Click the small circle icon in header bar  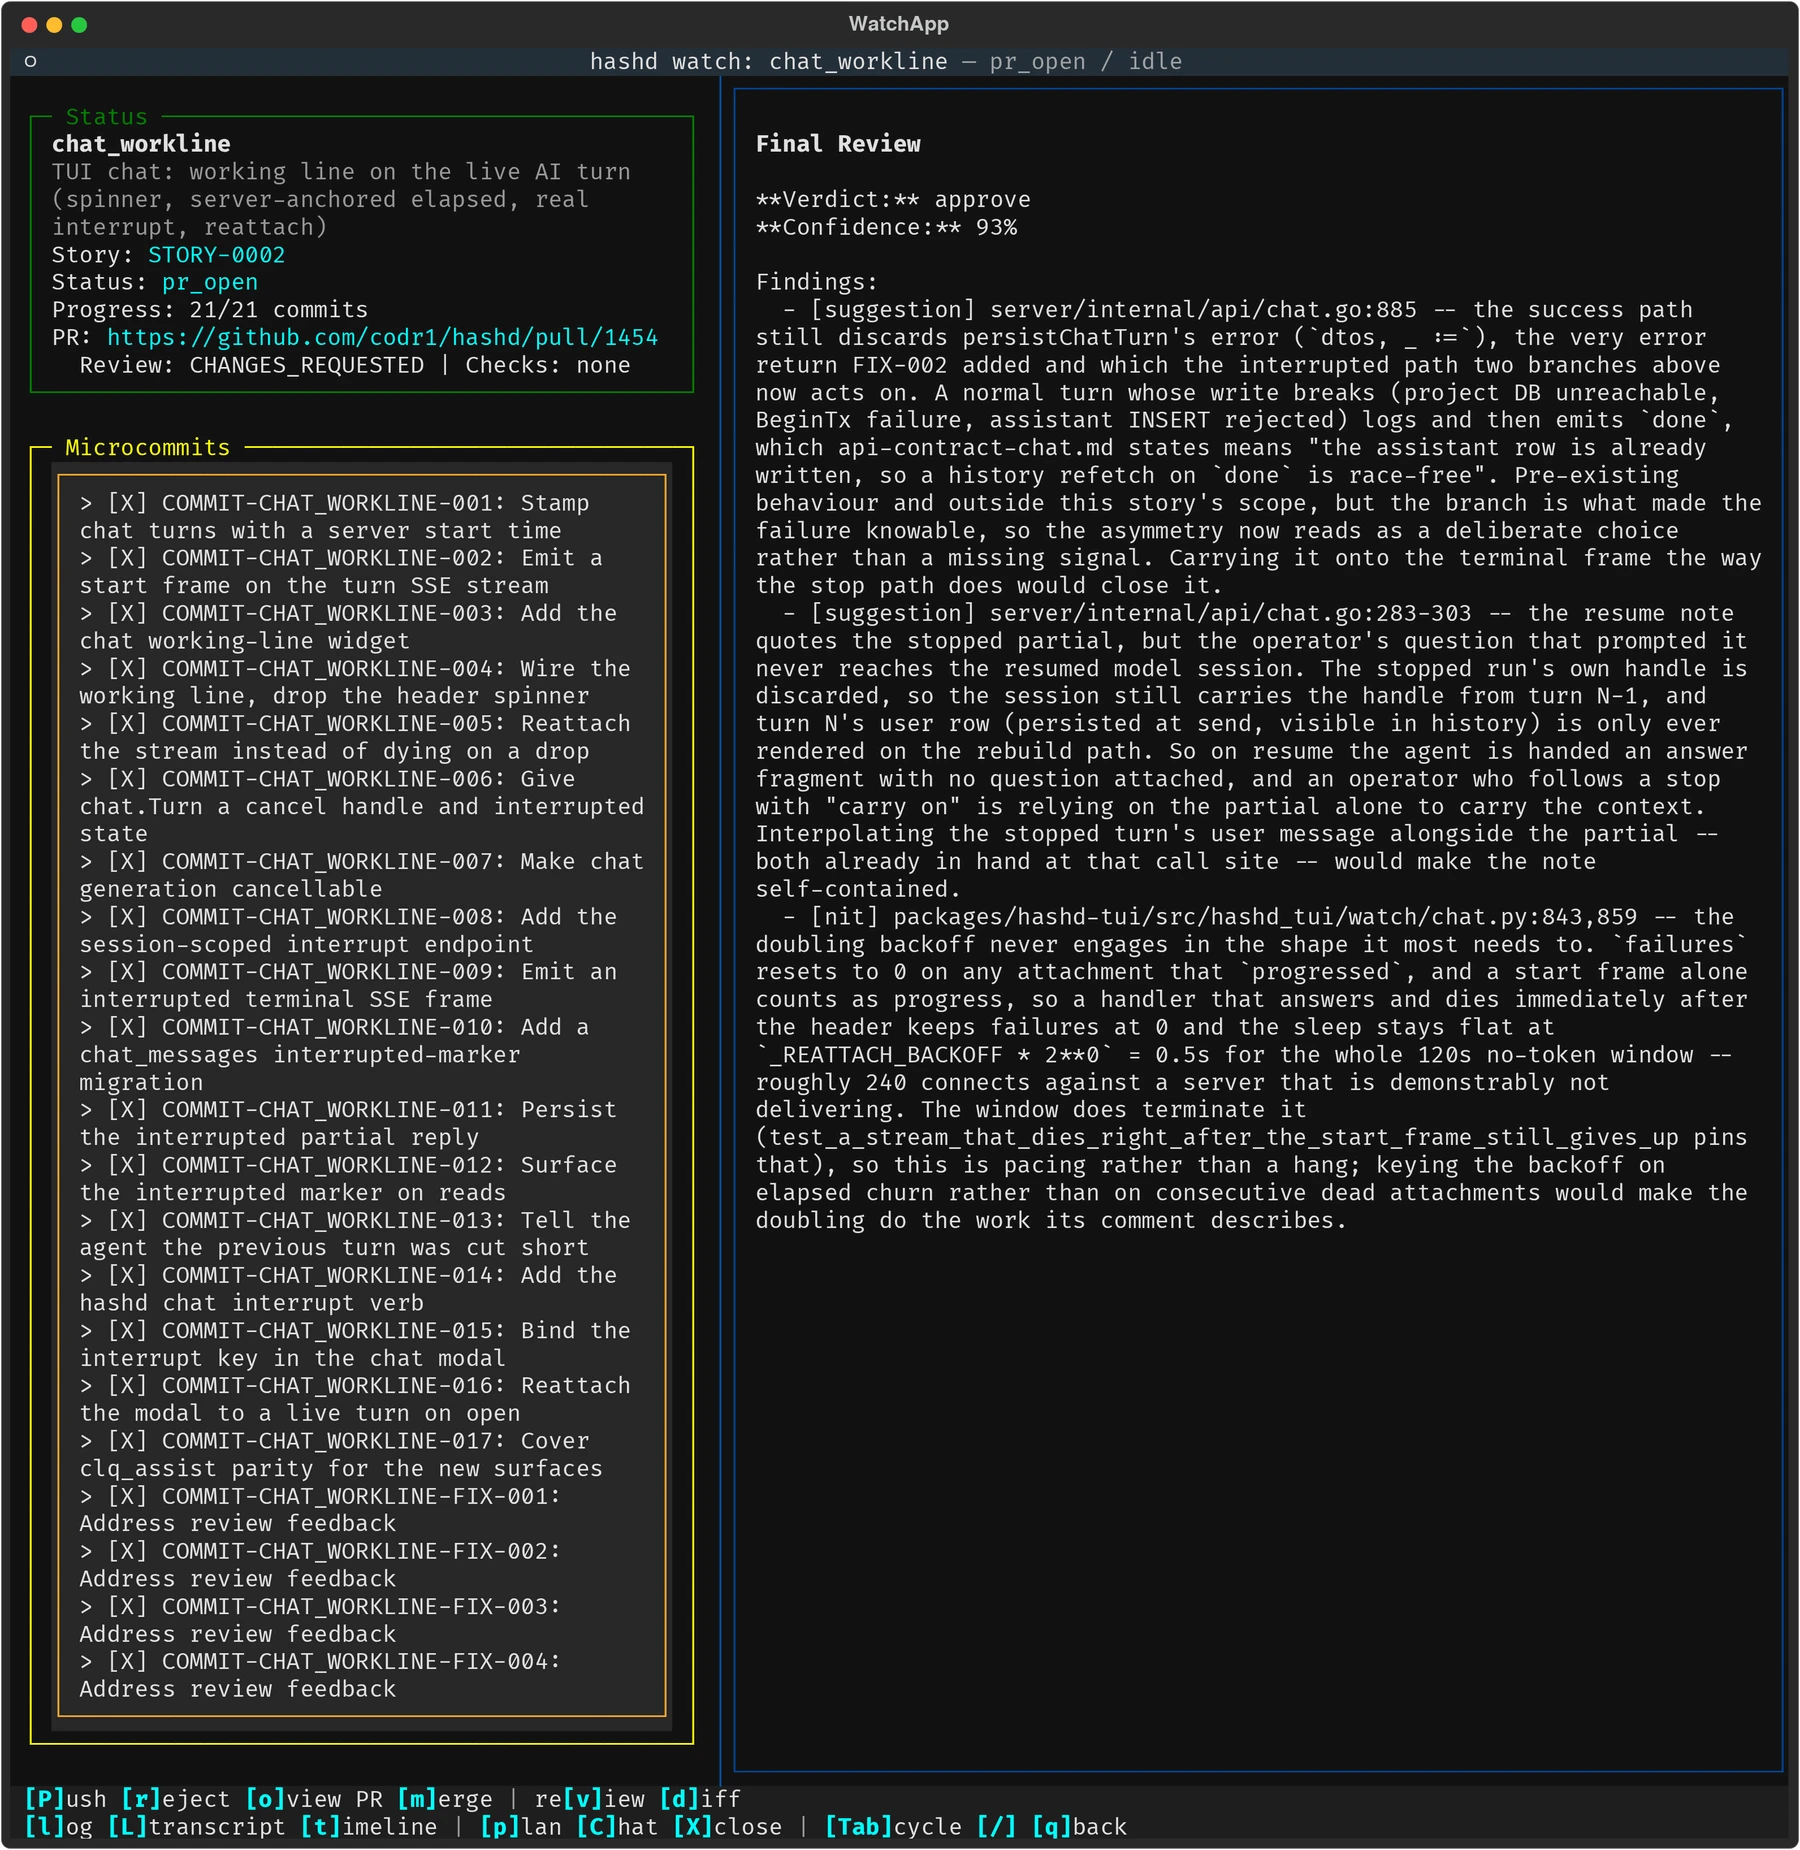(x=31, y=61)
